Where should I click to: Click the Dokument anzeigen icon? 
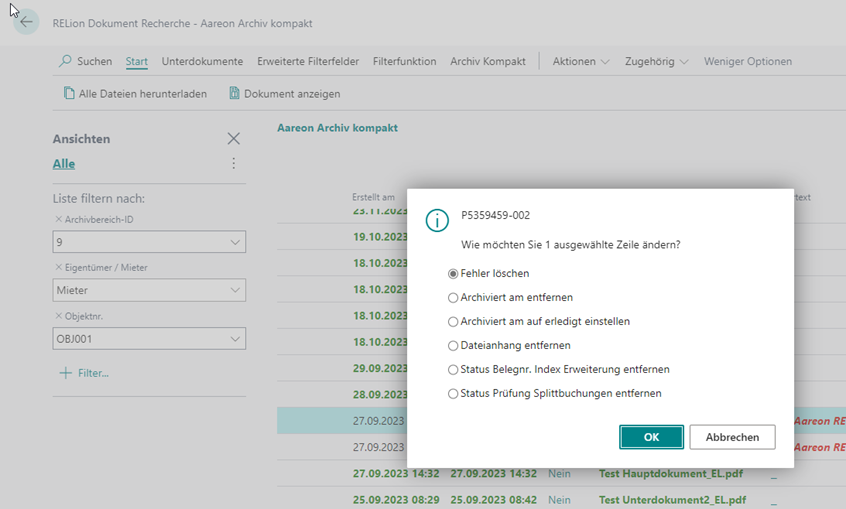[234, 94]
